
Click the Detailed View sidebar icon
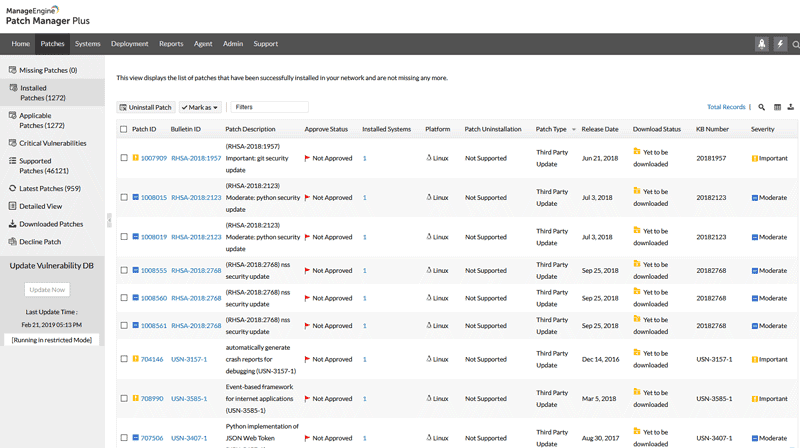(12, 206)
